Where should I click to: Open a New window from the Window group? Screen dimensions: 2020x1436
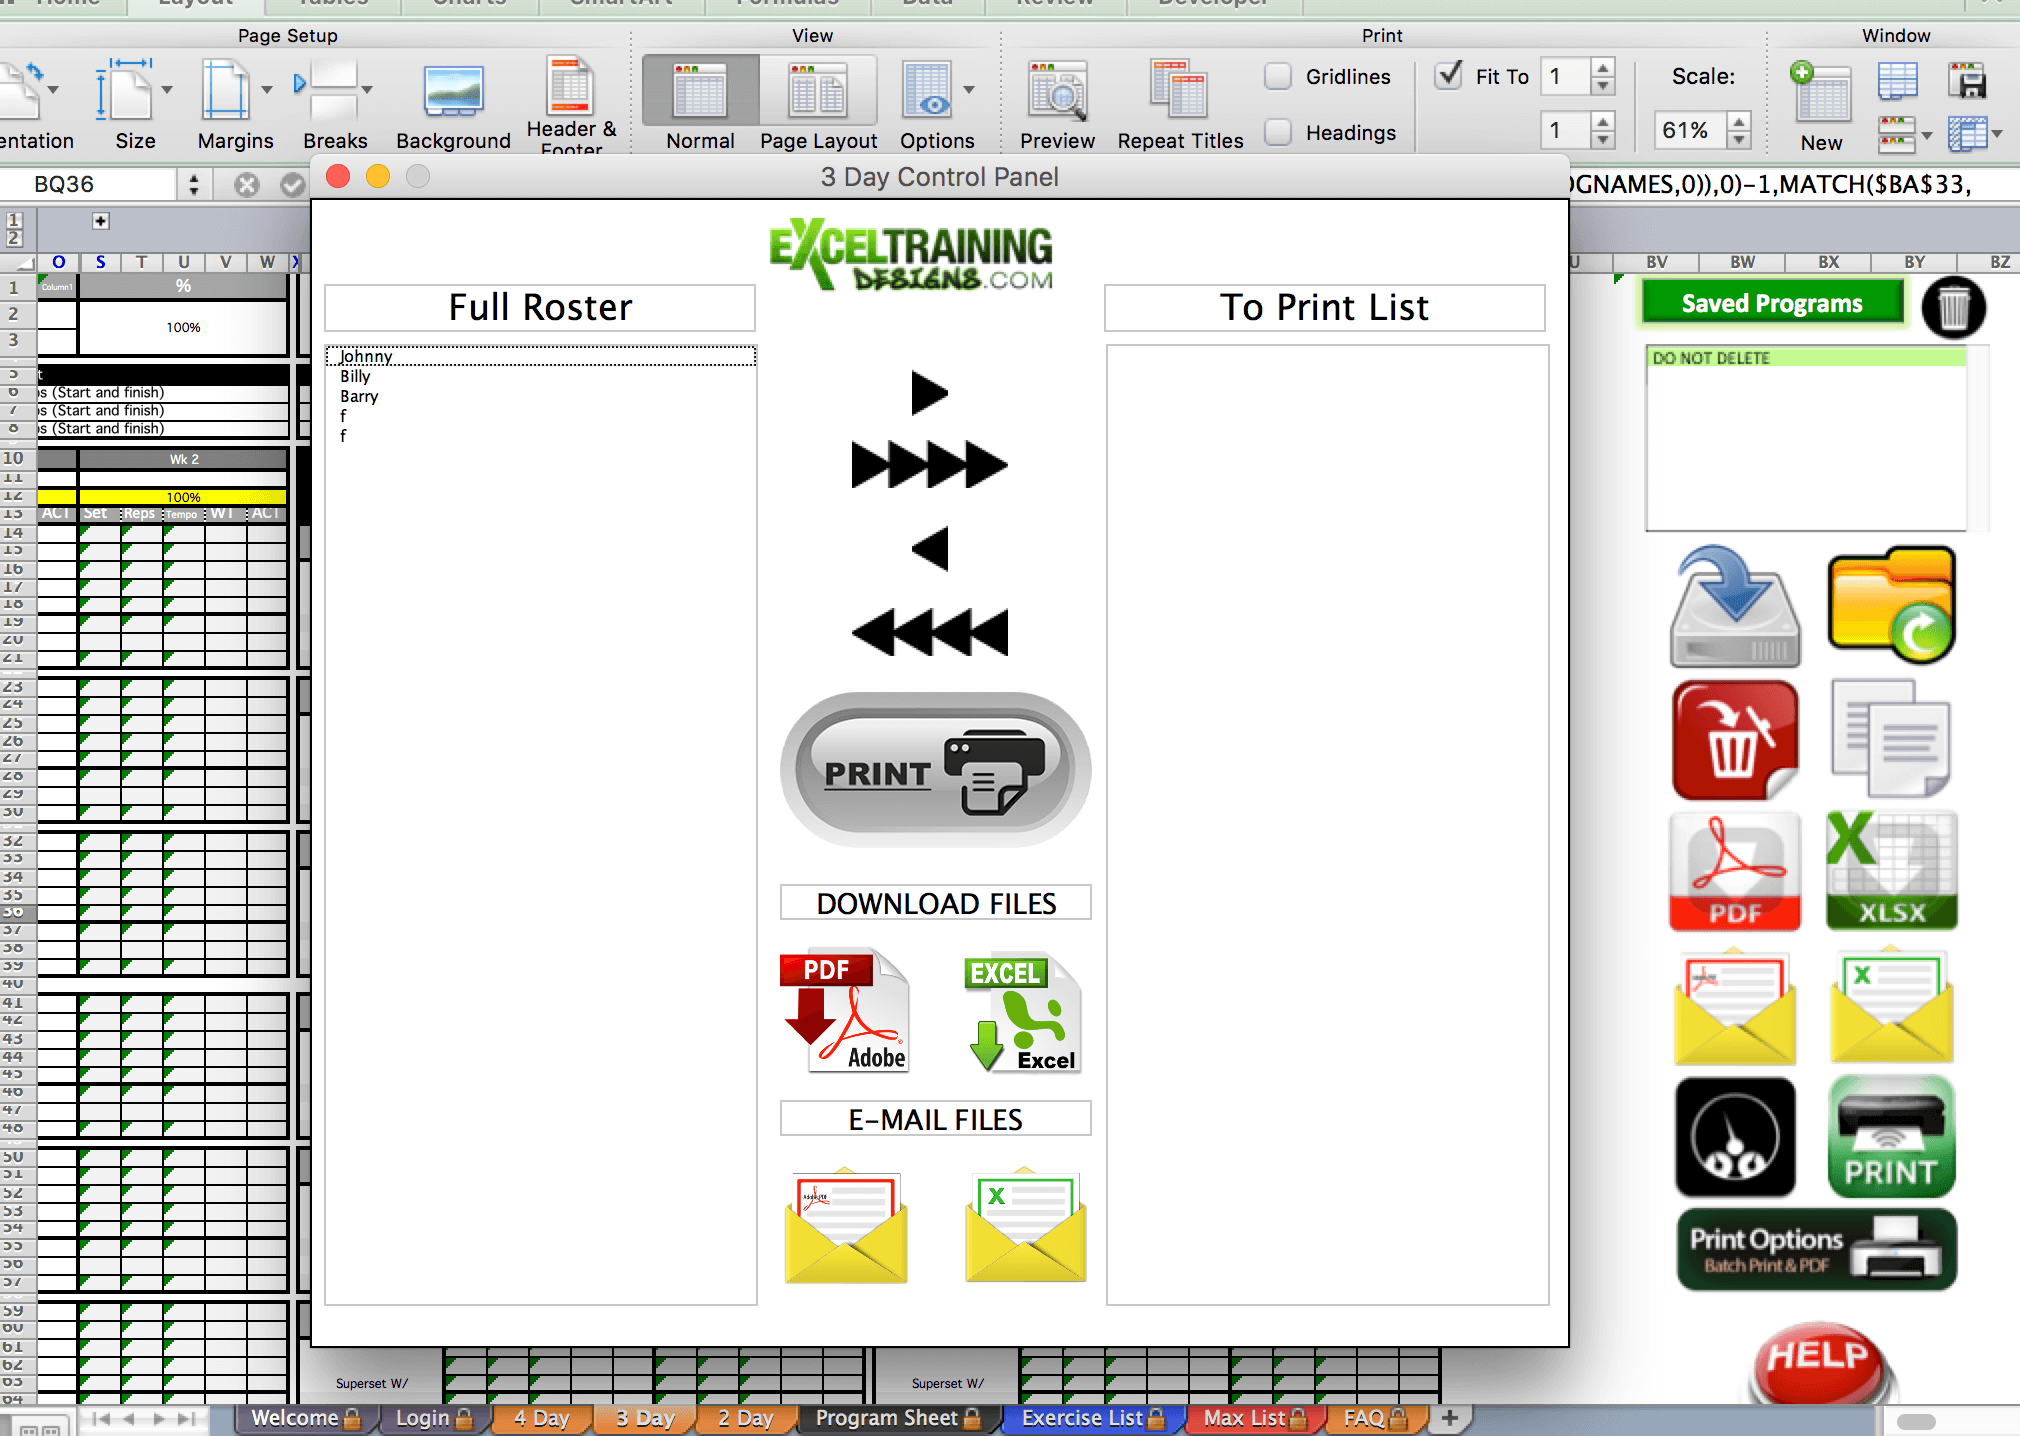1821,106
